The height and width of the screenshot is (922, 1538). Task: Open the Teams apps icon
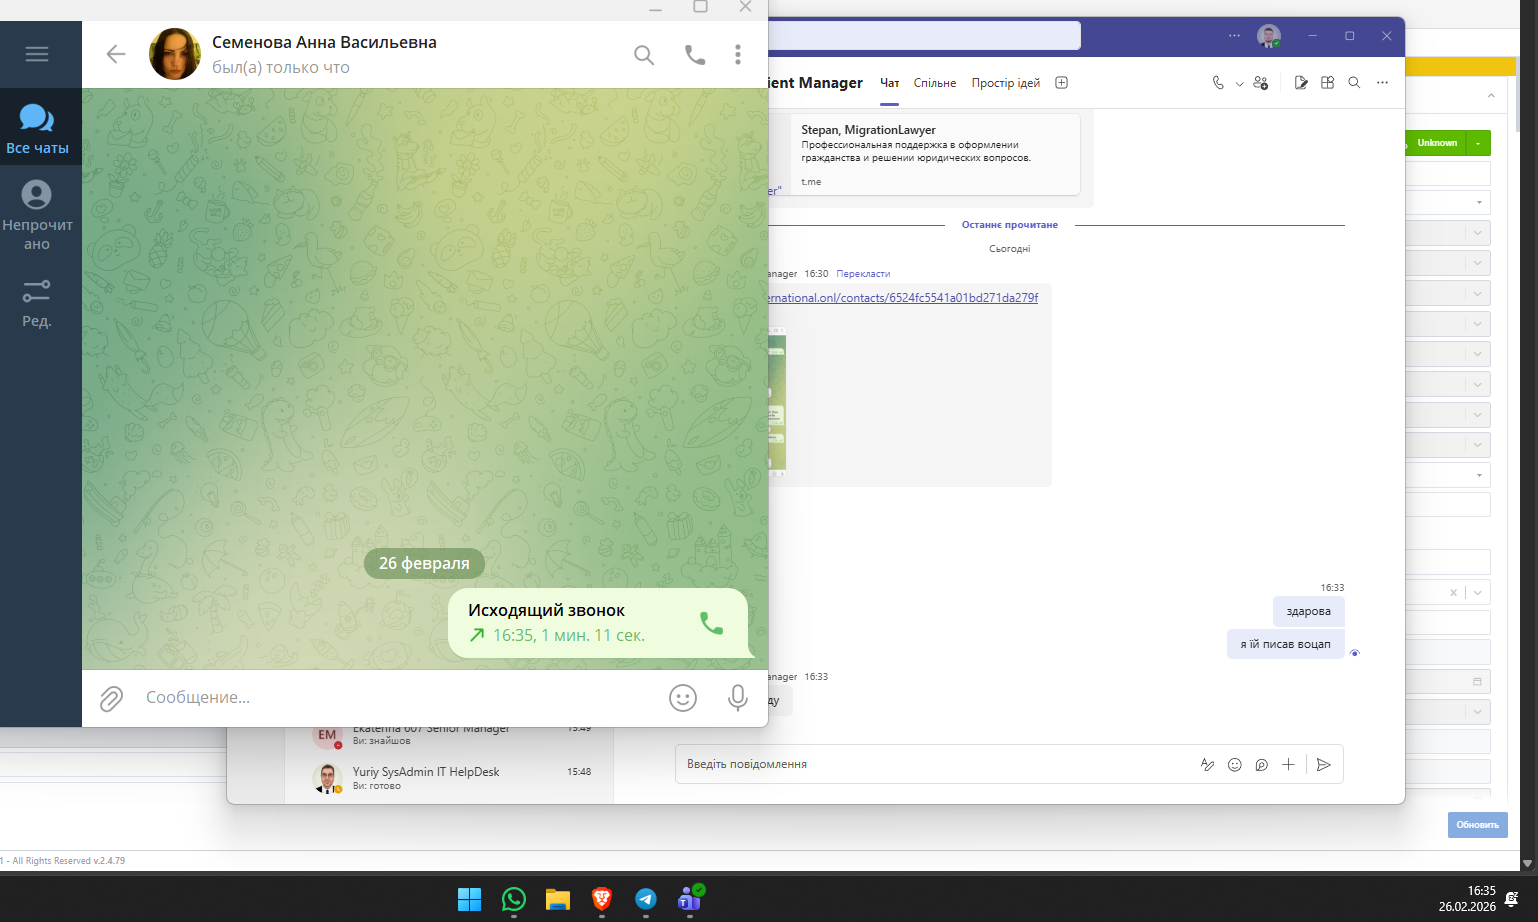tap(1328, 83)
